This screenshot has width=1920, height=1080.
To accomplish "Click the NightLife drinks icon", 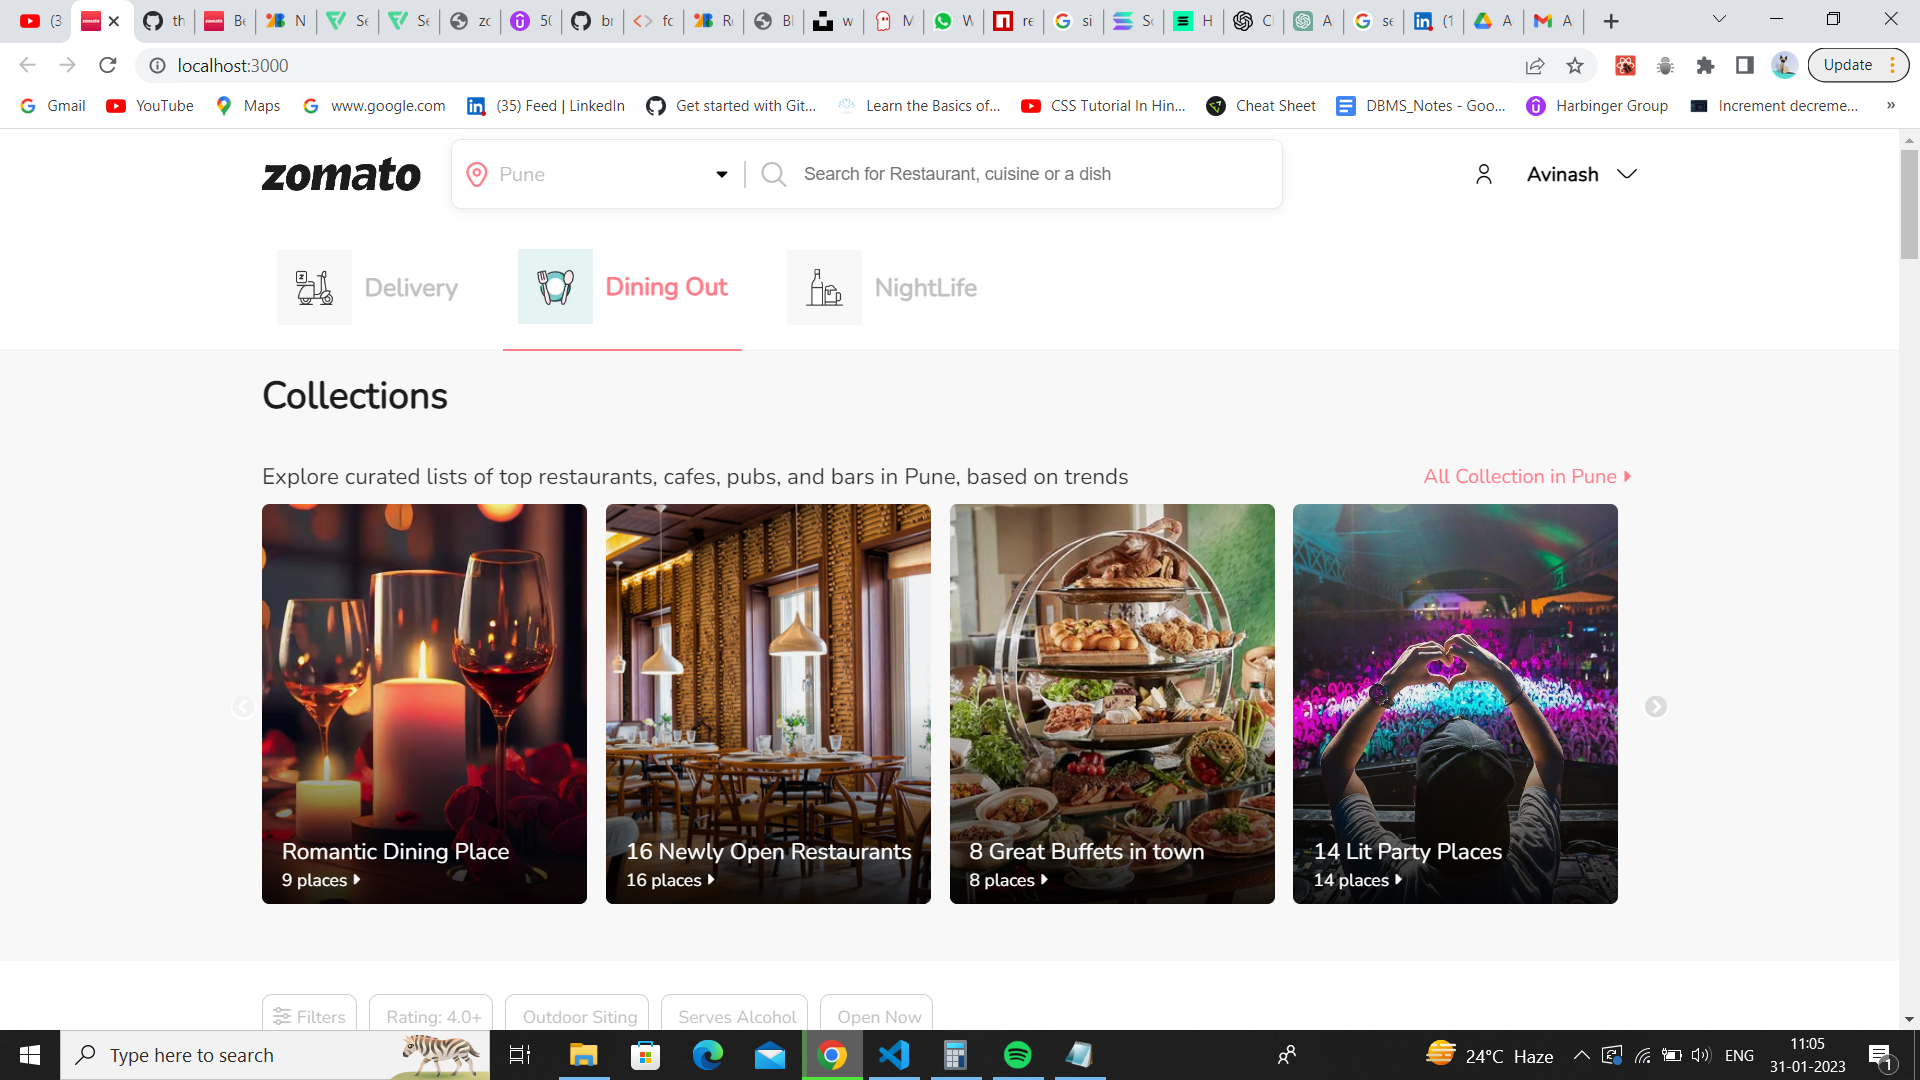I will click(823, 286).
